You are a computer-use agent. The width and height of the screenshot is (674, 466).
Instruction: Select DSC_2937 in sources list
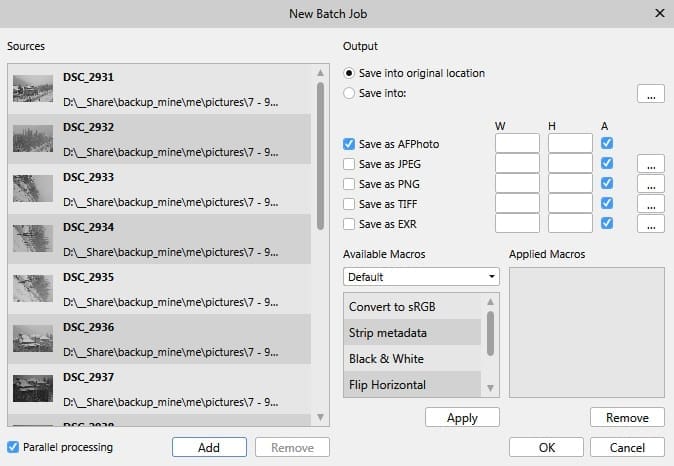click(159, 389)
